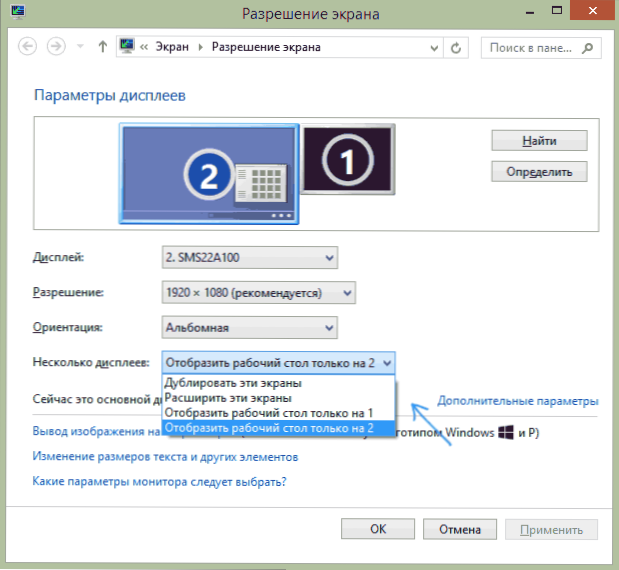The image size is (619, 570).
Task: Click the "Отмена" button
Action: click(460, 529)
